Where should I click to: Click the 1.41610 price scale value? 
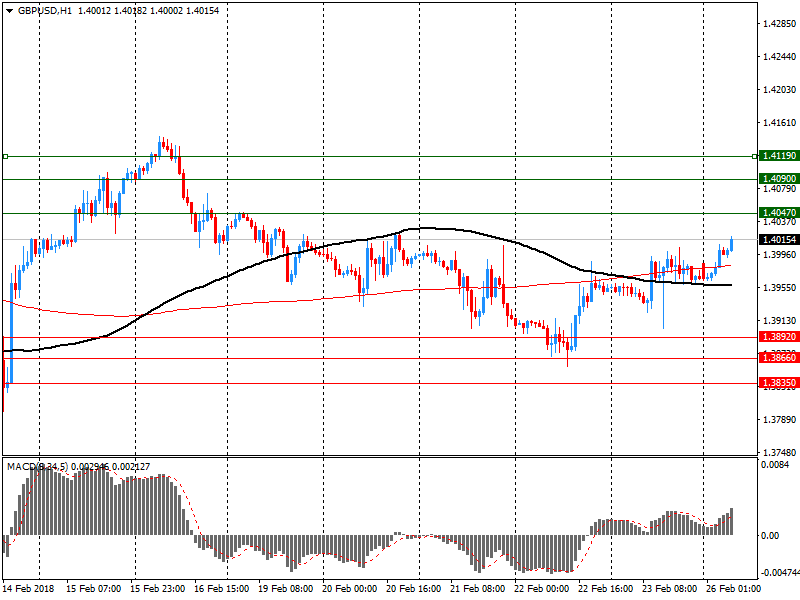(779, 123)
